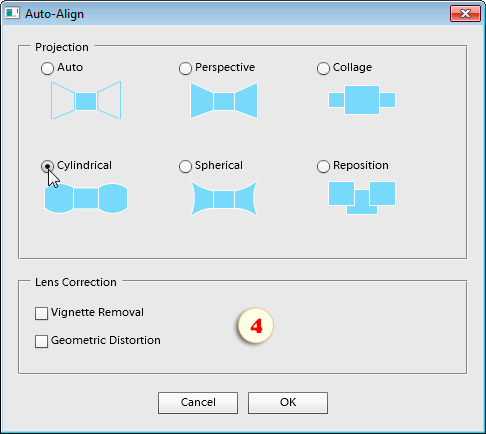Screen dimensions: 486x434
Task: Click the Perspective projection illustration
Action: [x=224, y=101]
